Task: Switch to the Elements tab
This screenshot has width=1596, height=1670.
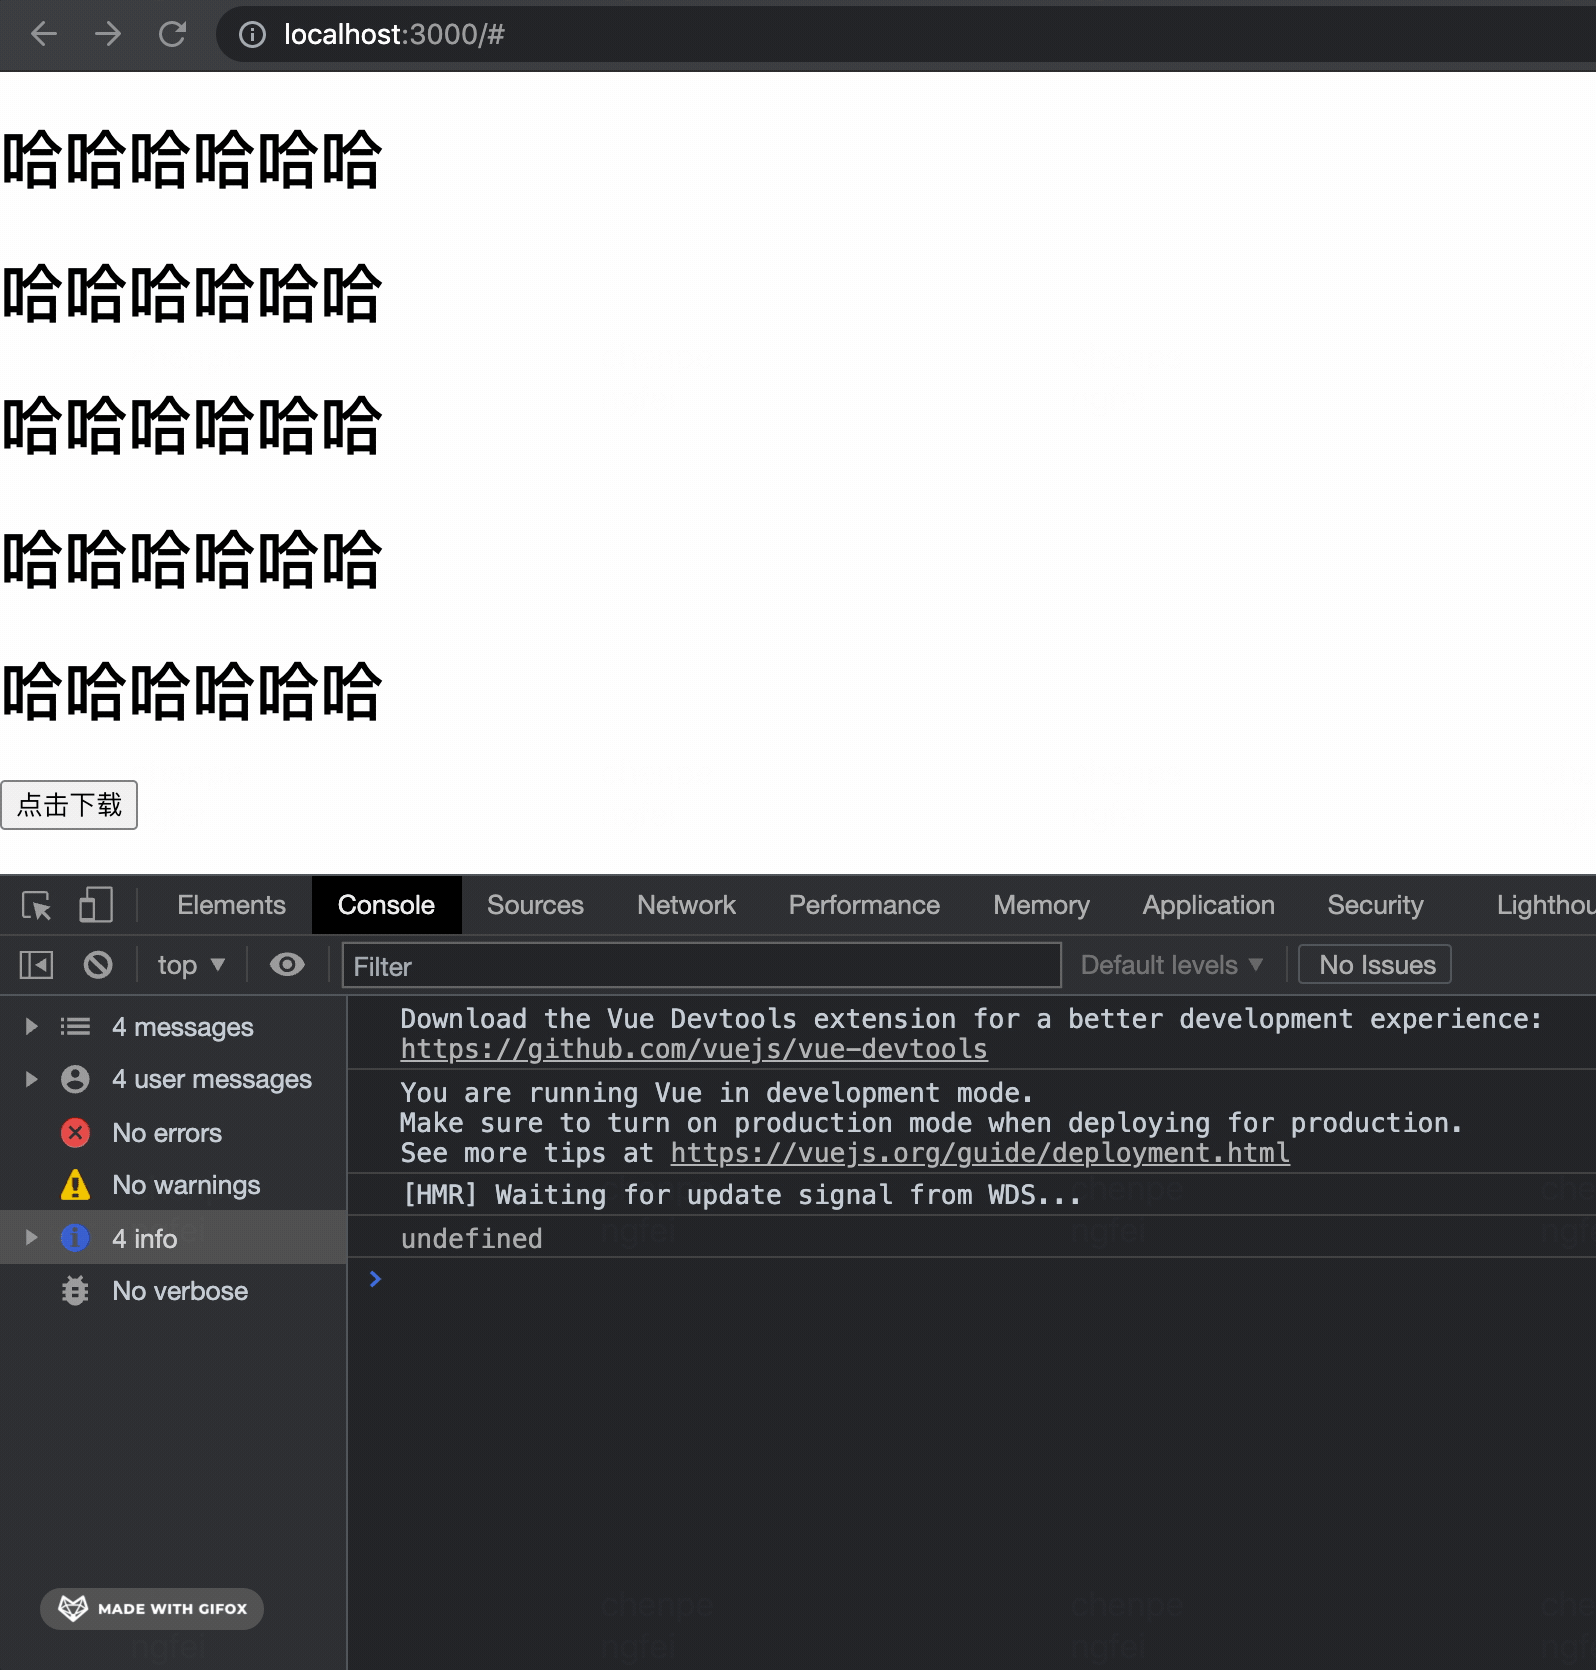Action: (231, 905)
